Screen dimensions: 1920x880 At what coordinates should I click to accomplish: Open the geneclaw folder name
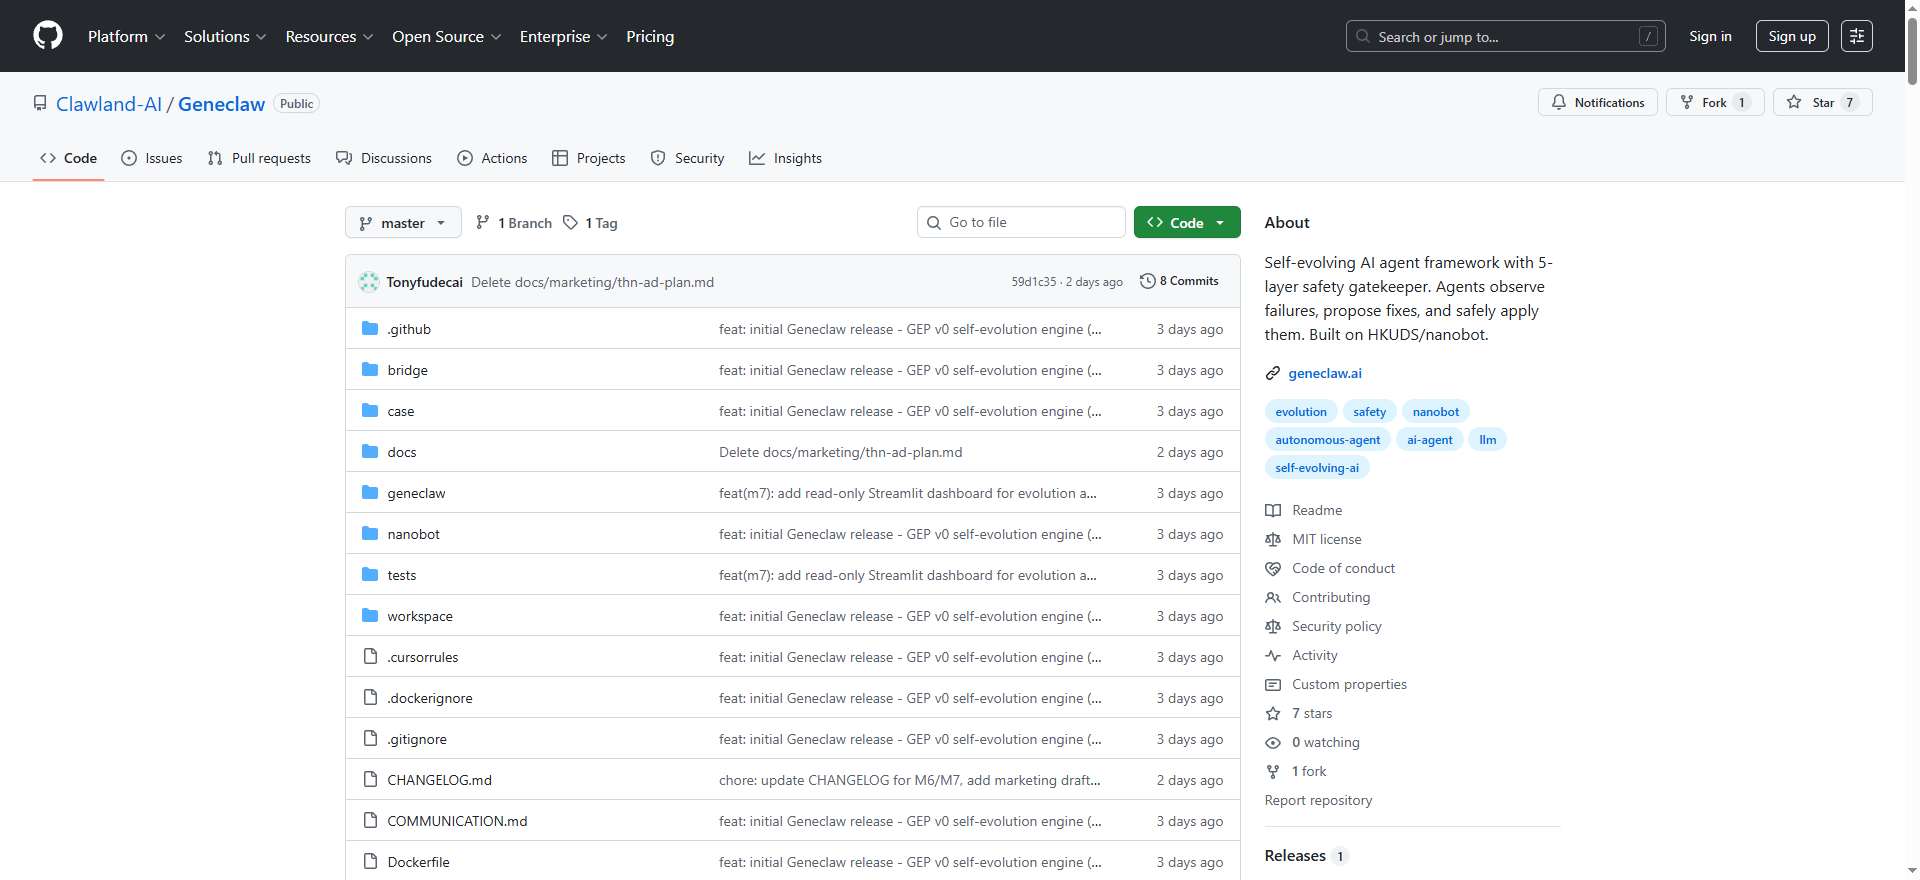coord(417,493)
